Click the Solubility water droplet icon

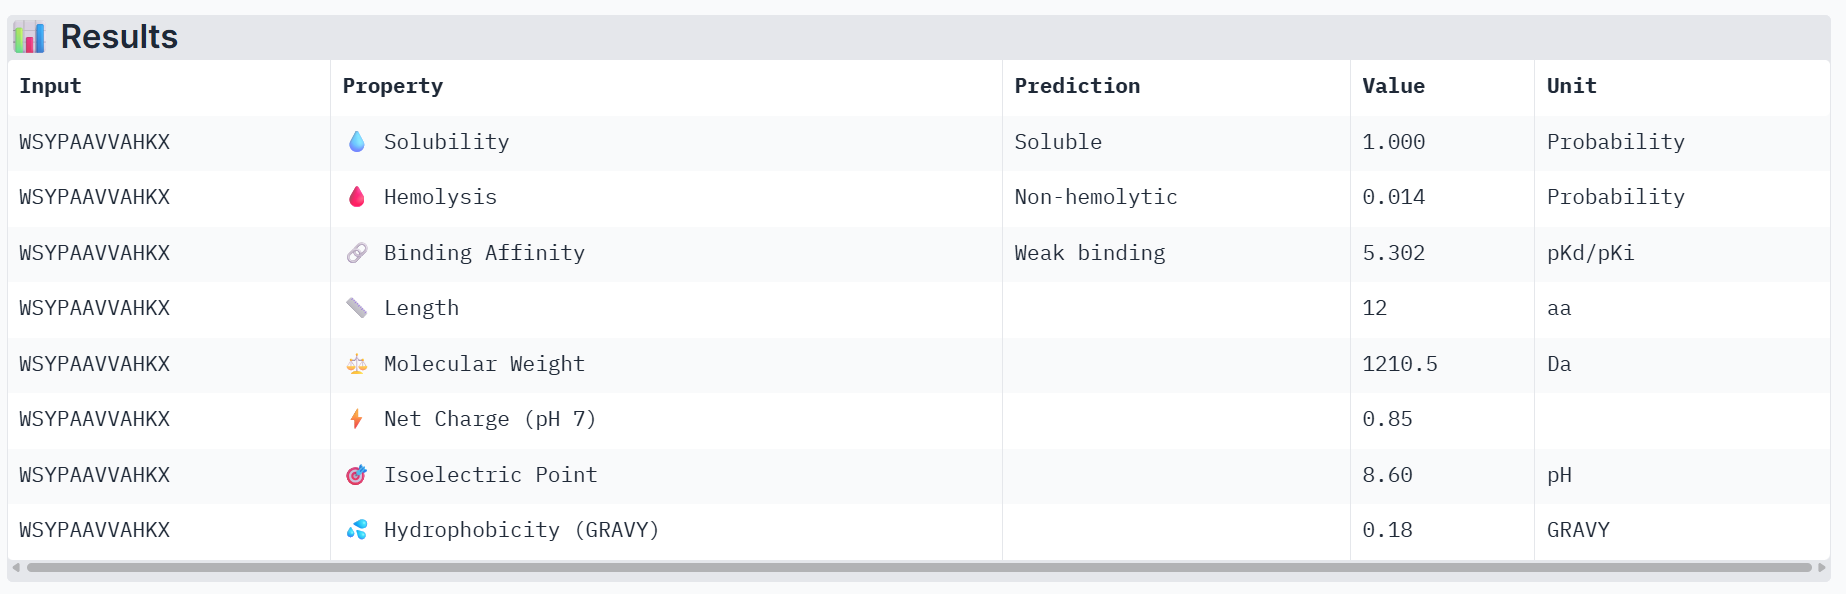coord(357,142)
